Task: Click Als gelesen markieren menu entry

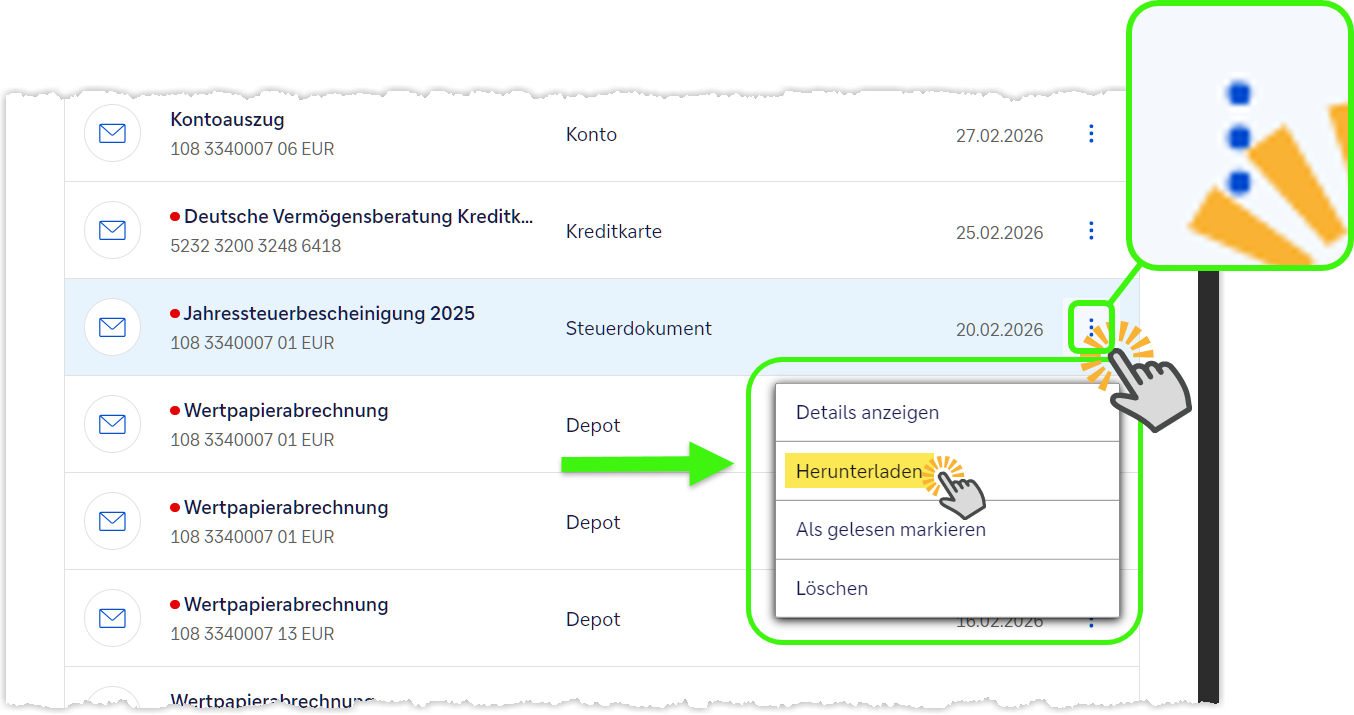Action: 890,530
